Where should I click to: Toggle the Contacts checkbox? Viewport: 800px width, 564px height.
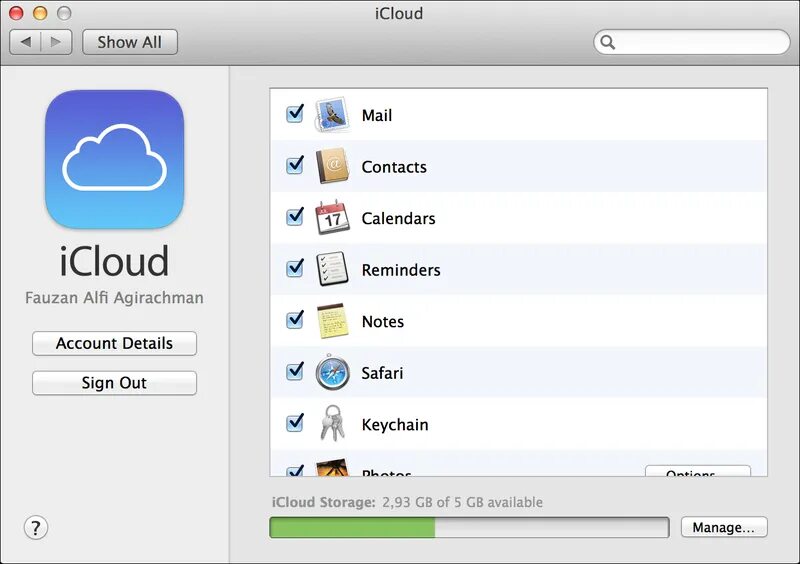[x=295, y=165]
